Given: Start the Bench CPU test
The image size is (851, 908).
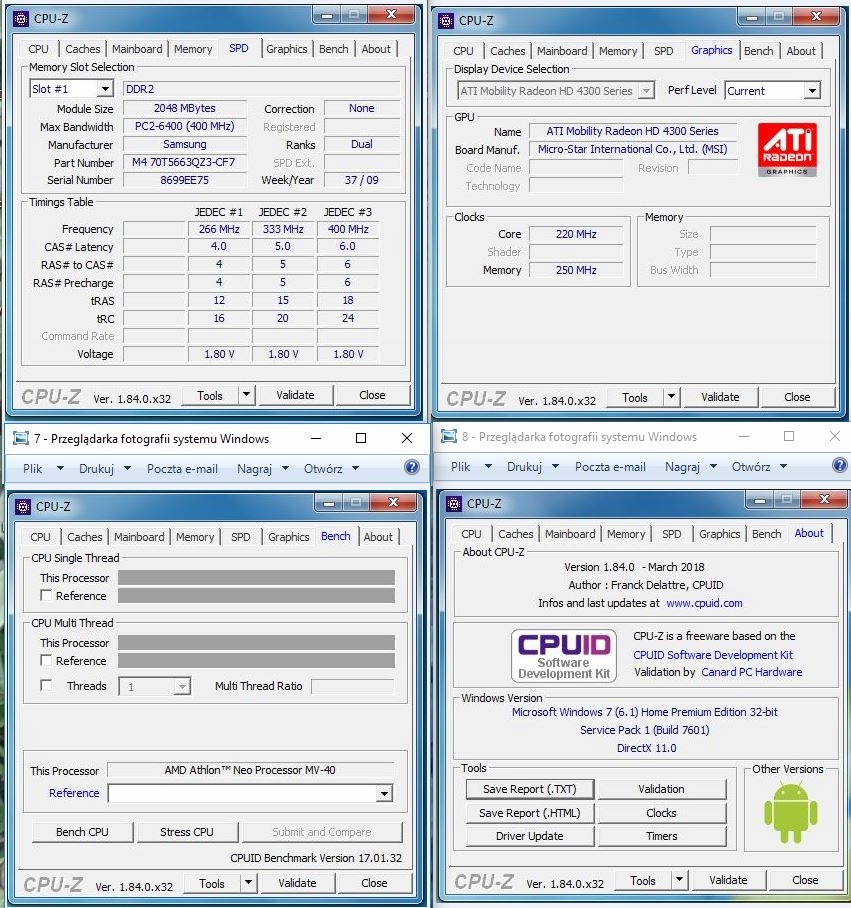Looking at the screenshot, I should (82, 832).
